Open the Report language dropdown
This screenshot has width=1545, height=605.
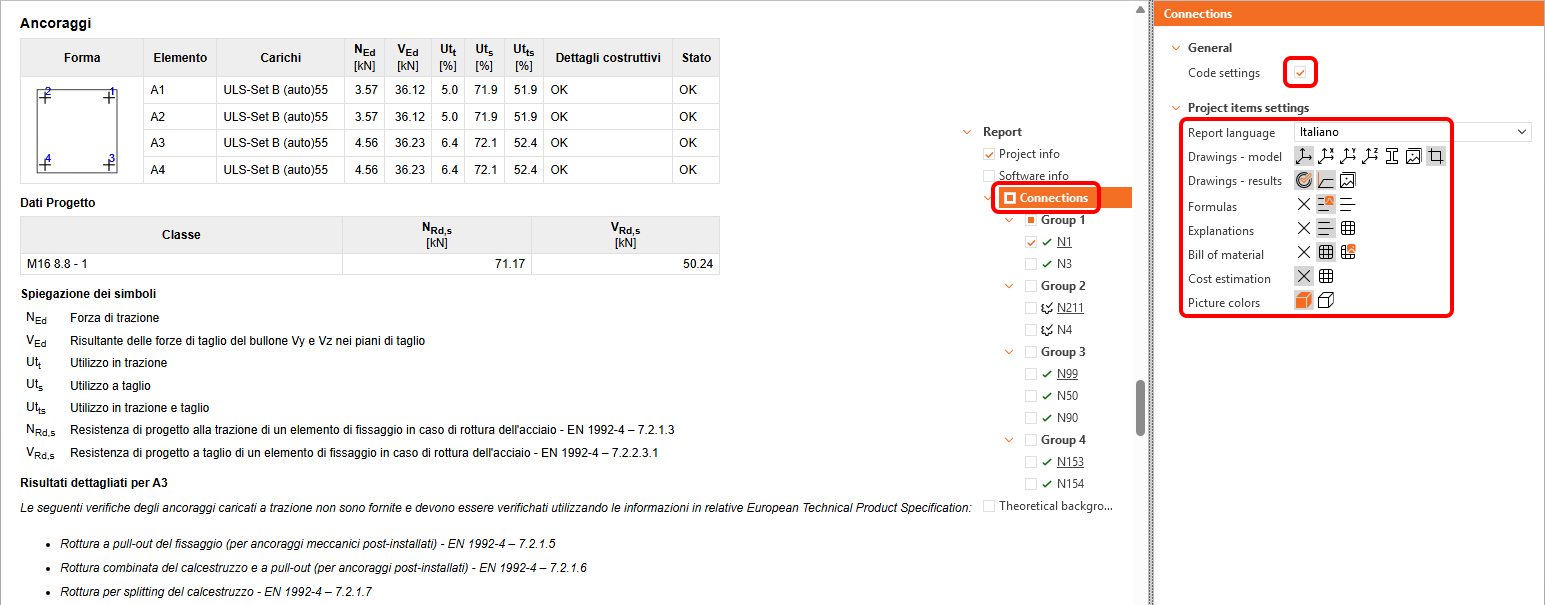click(1412, 132)
